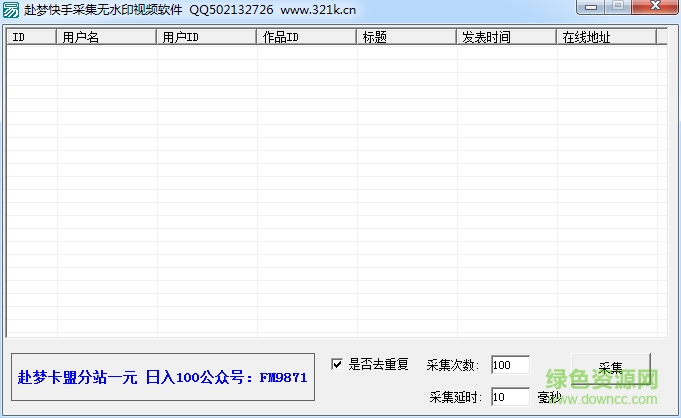Click the app icon in the title bar

click(x=10, y=10)
